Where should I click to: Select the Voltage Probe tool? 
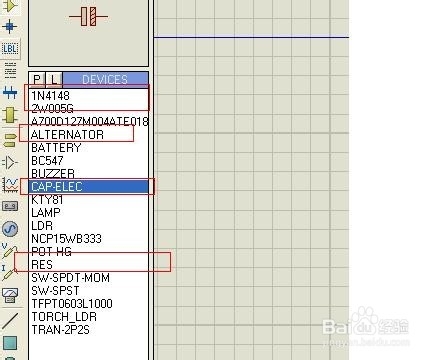(9, 251)
